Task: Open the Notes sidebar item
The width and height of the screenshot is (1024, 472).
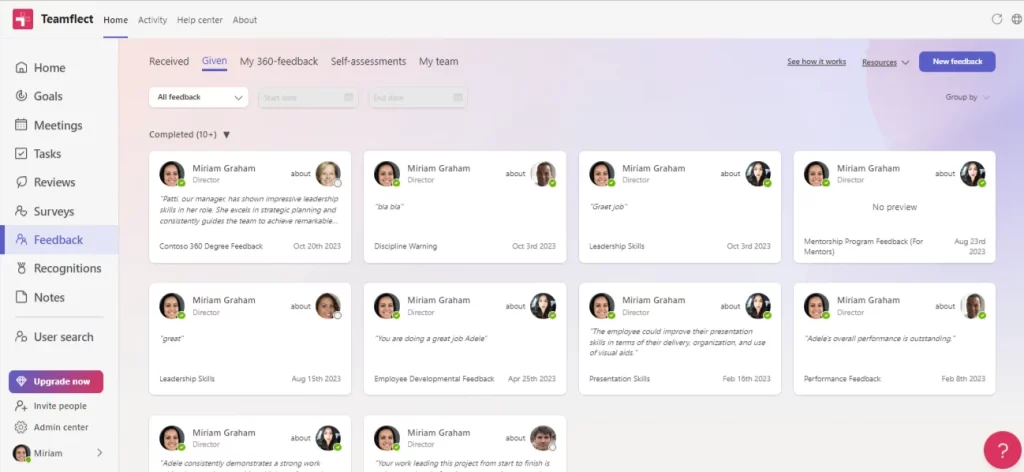Action: [x=40, y=297]
